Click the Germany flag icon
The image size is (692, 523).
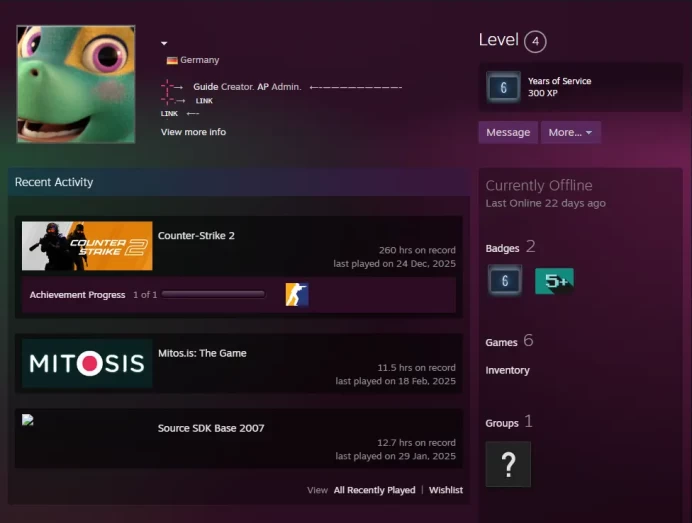coord(172,60)
